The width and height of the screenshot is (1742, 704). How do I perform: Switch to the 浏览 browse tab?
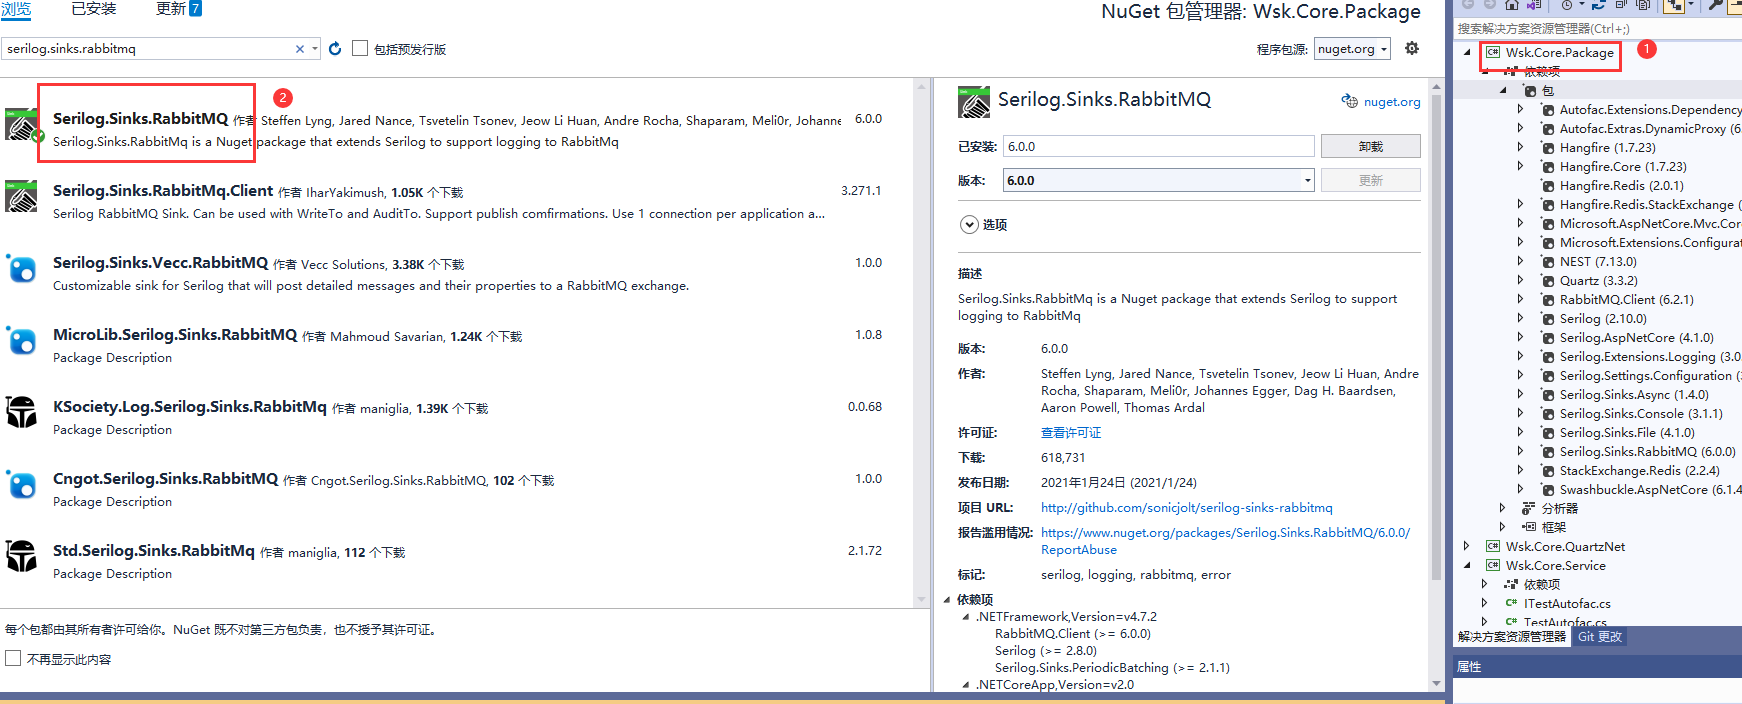[x=16, y=8]
